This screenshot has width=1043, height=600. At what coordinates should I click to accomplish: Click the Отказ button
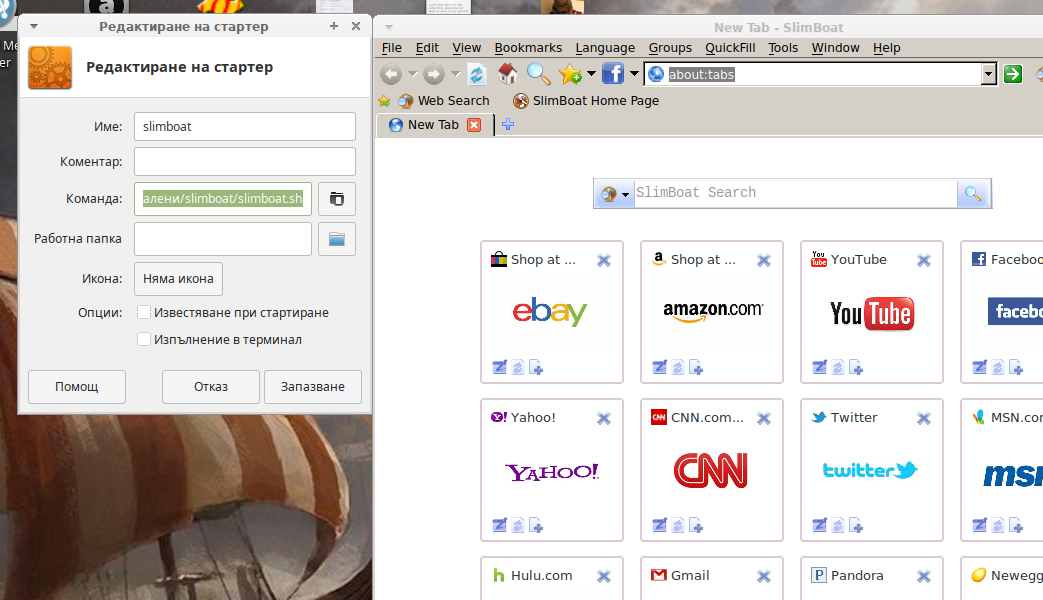click(x=211, y=386)
